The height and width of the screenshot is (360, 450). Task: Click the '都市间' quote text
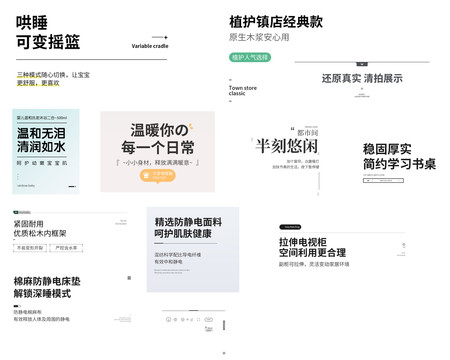tap(307, 133)
